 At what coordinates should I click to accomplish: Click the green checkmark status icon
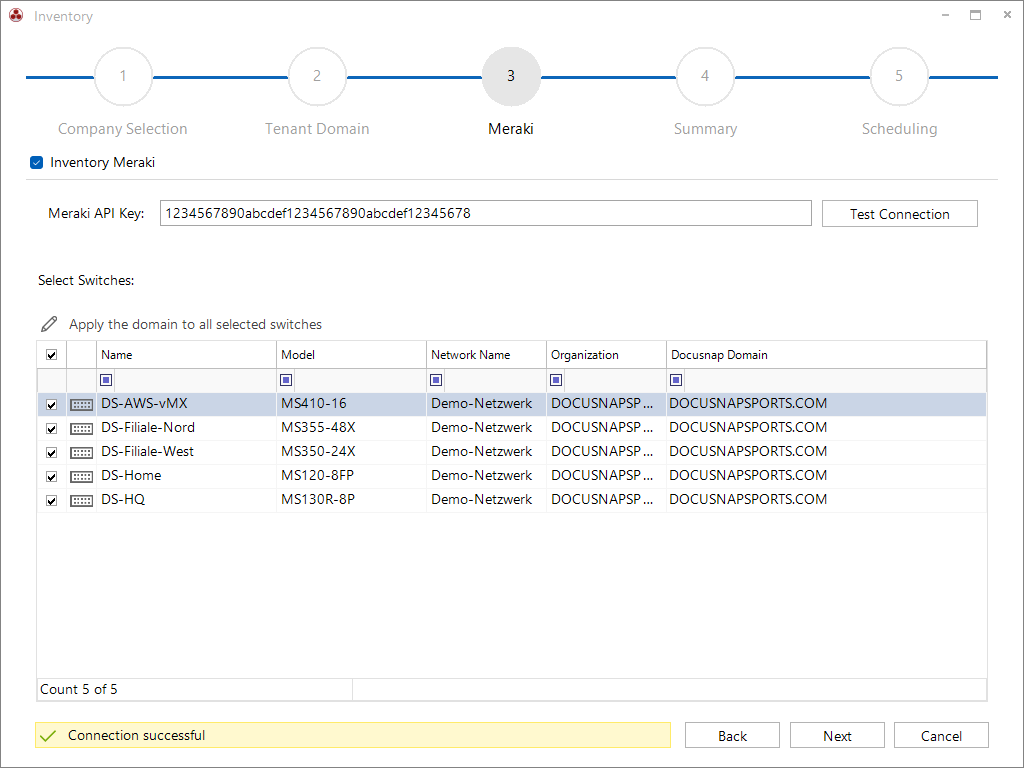pos(48,736)
